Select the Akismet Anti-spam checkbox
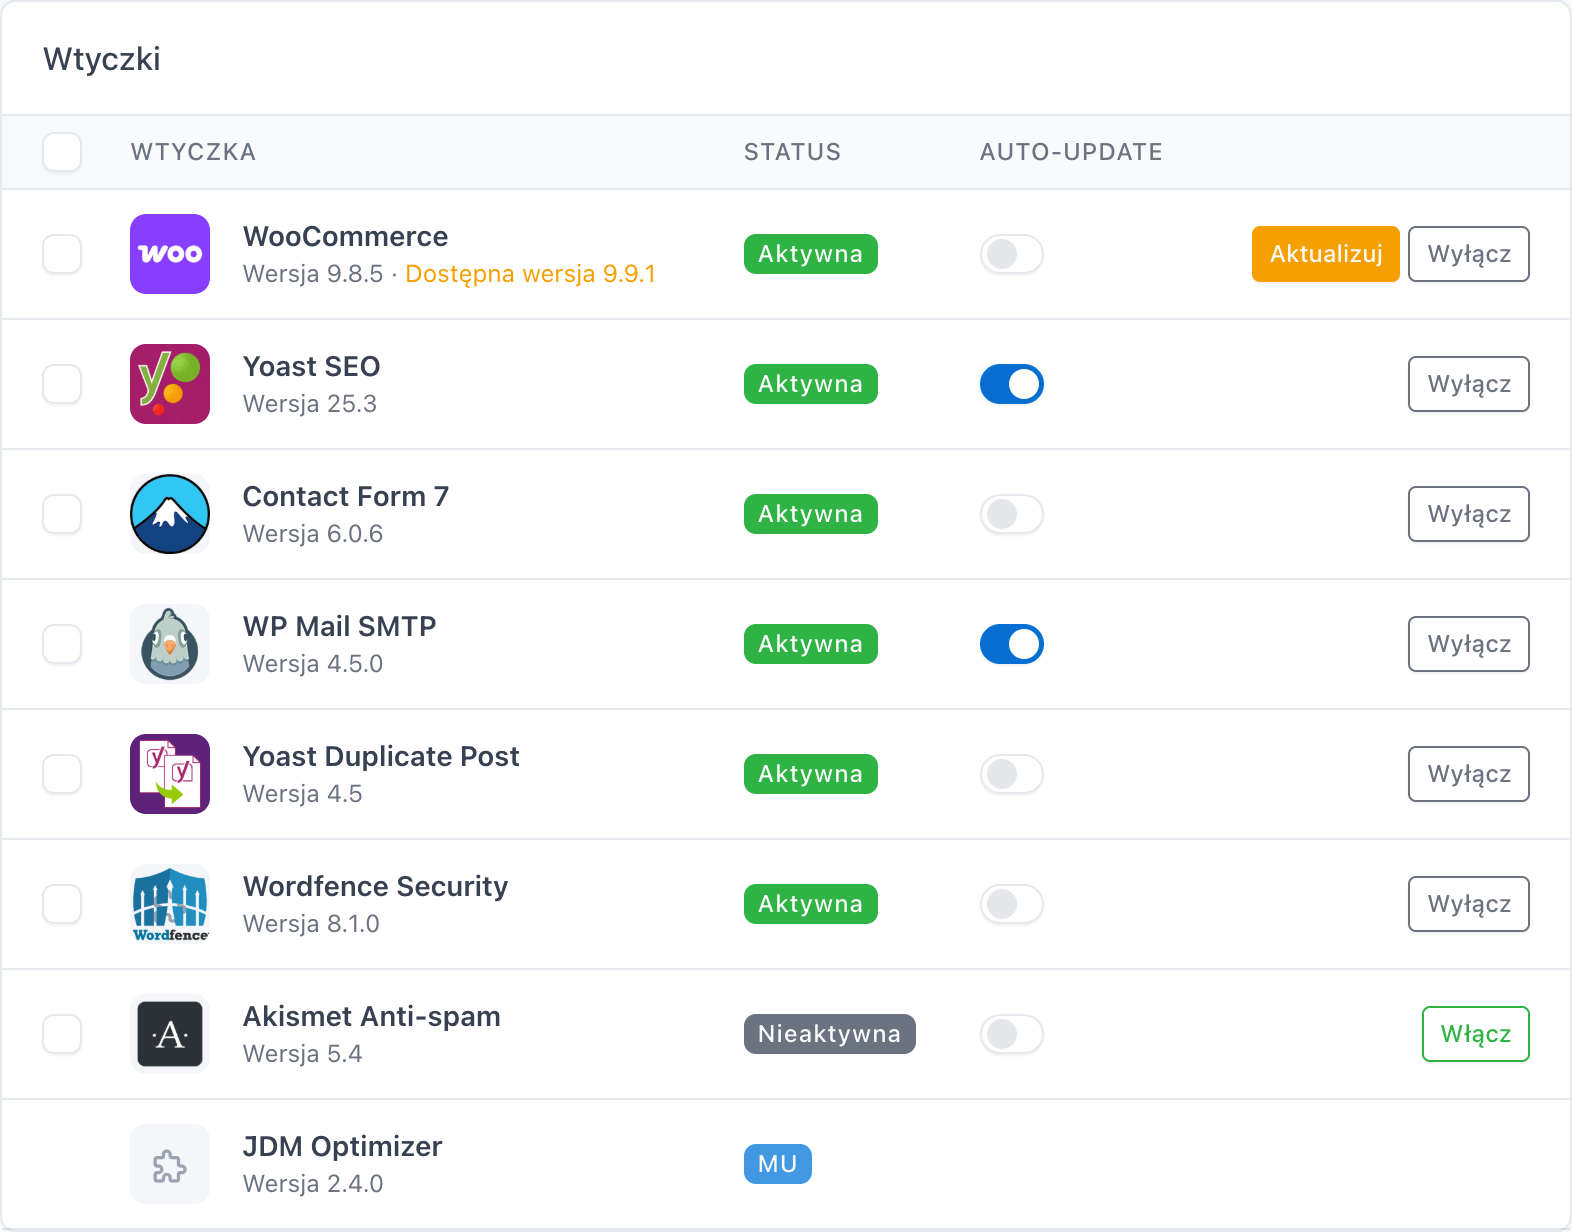Screen dimensions: 1572x1232 (62, 1034)
